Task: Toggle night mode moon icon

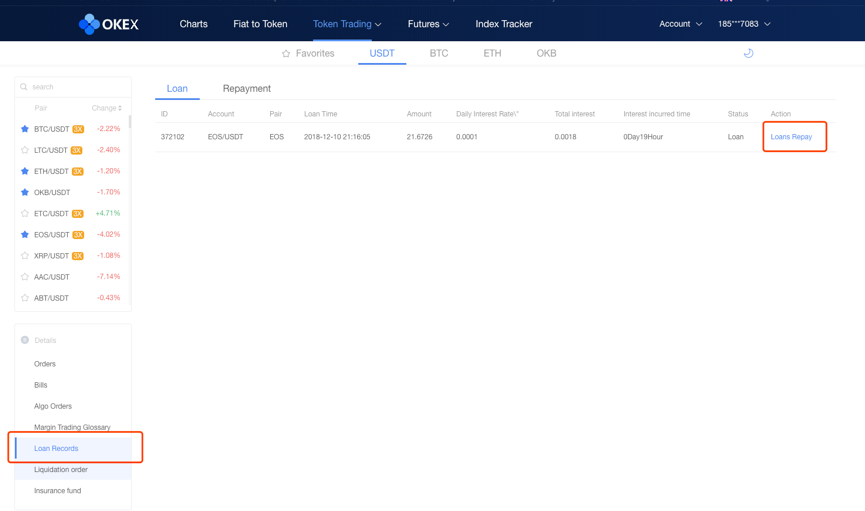Action: tap(749, 53)
